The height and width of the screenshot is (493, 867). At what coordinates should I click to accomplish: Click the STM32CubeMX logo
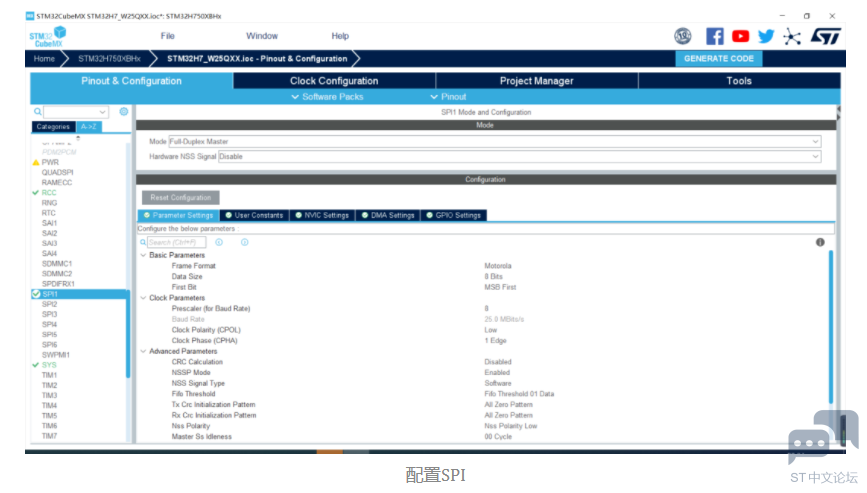(x=48, y=37)
